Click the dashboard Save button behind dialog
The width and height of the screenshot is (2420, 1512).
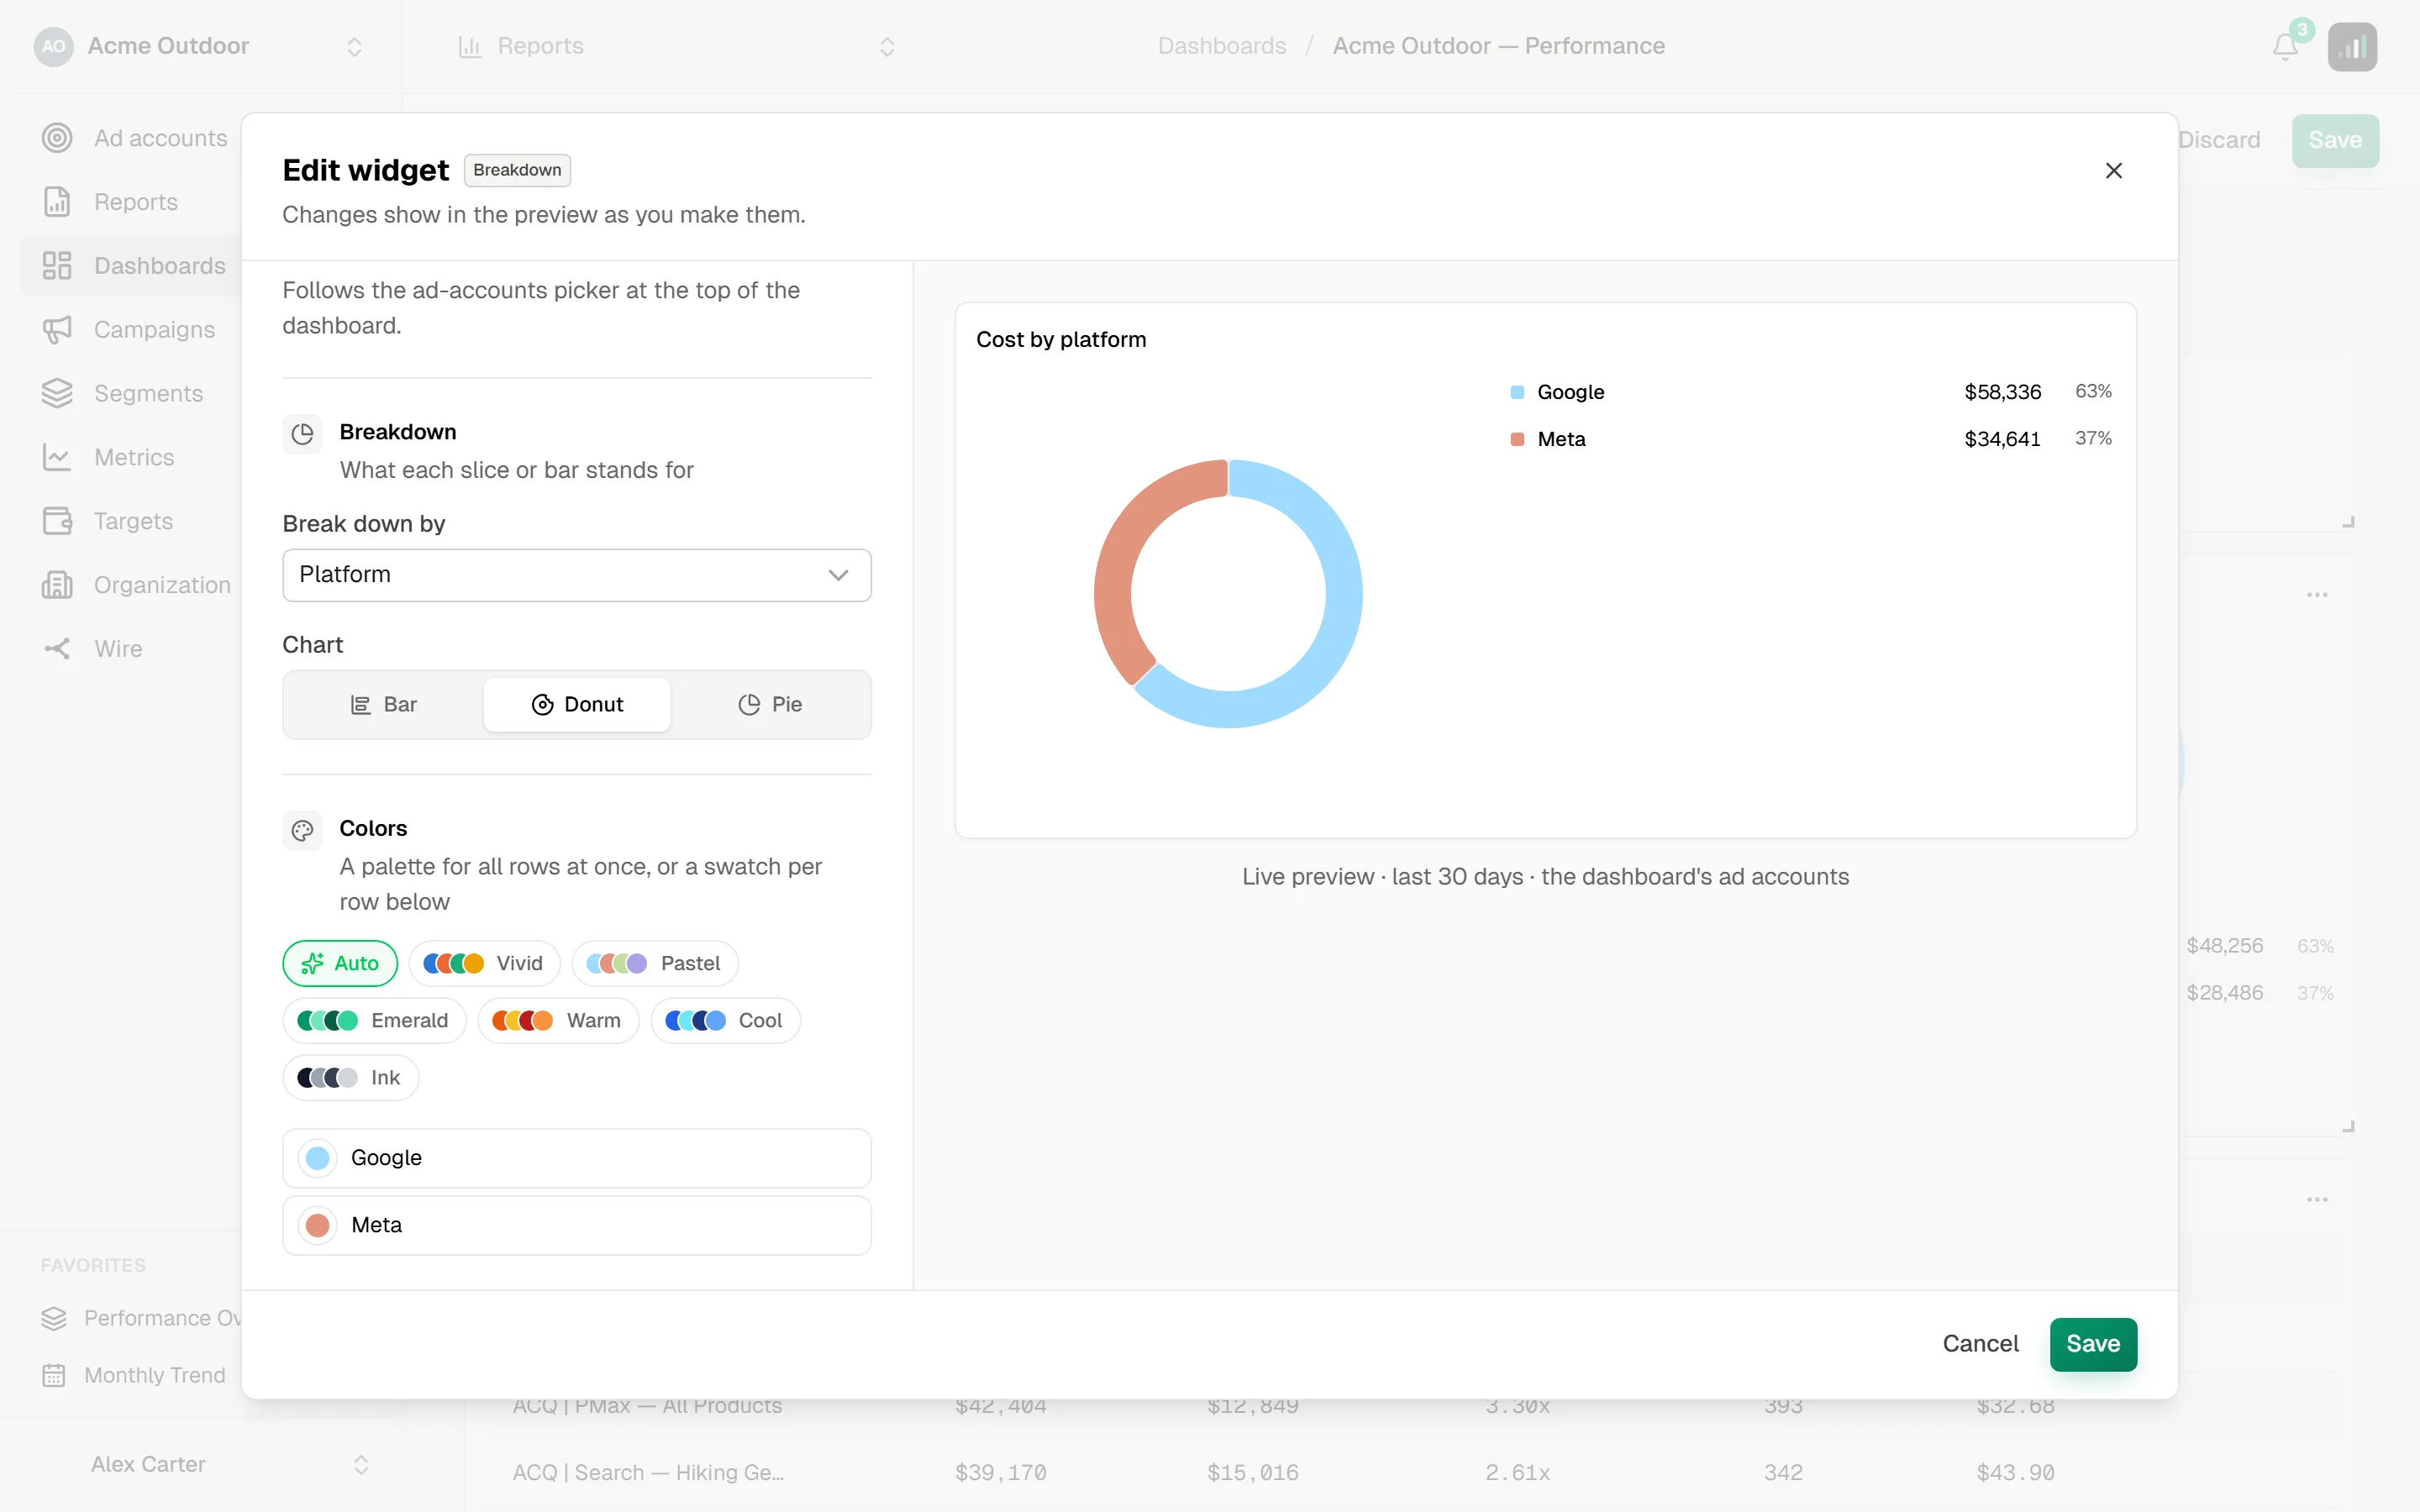pos(2335,140)
